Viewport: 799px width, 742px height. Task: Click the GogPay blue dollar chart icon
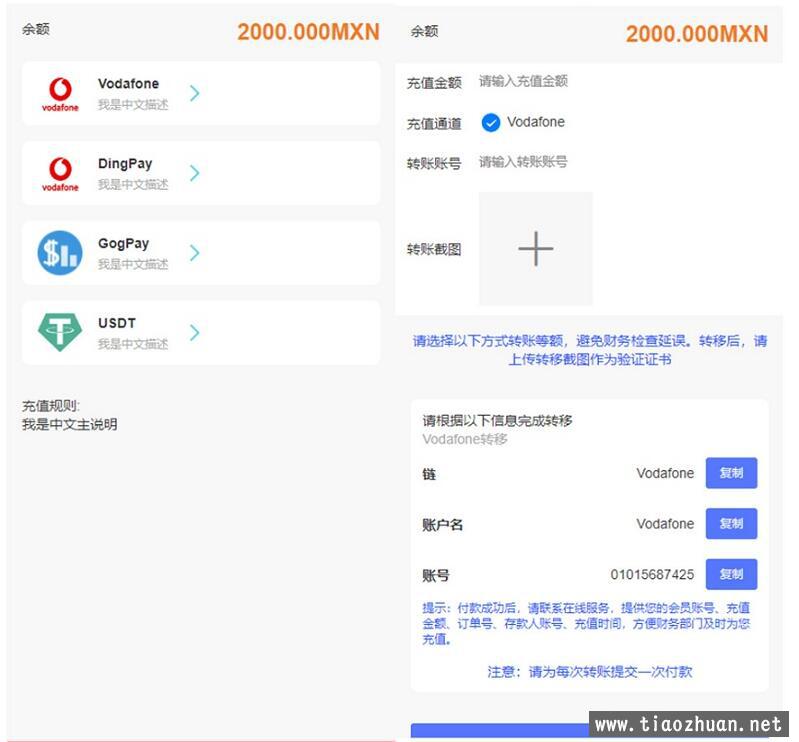point(60,253)
